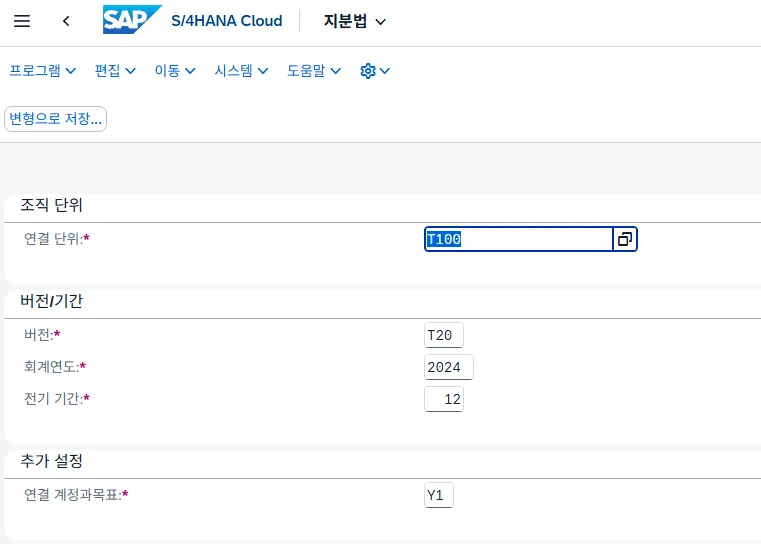Open the hamburger navigation menu

(22, 21)
